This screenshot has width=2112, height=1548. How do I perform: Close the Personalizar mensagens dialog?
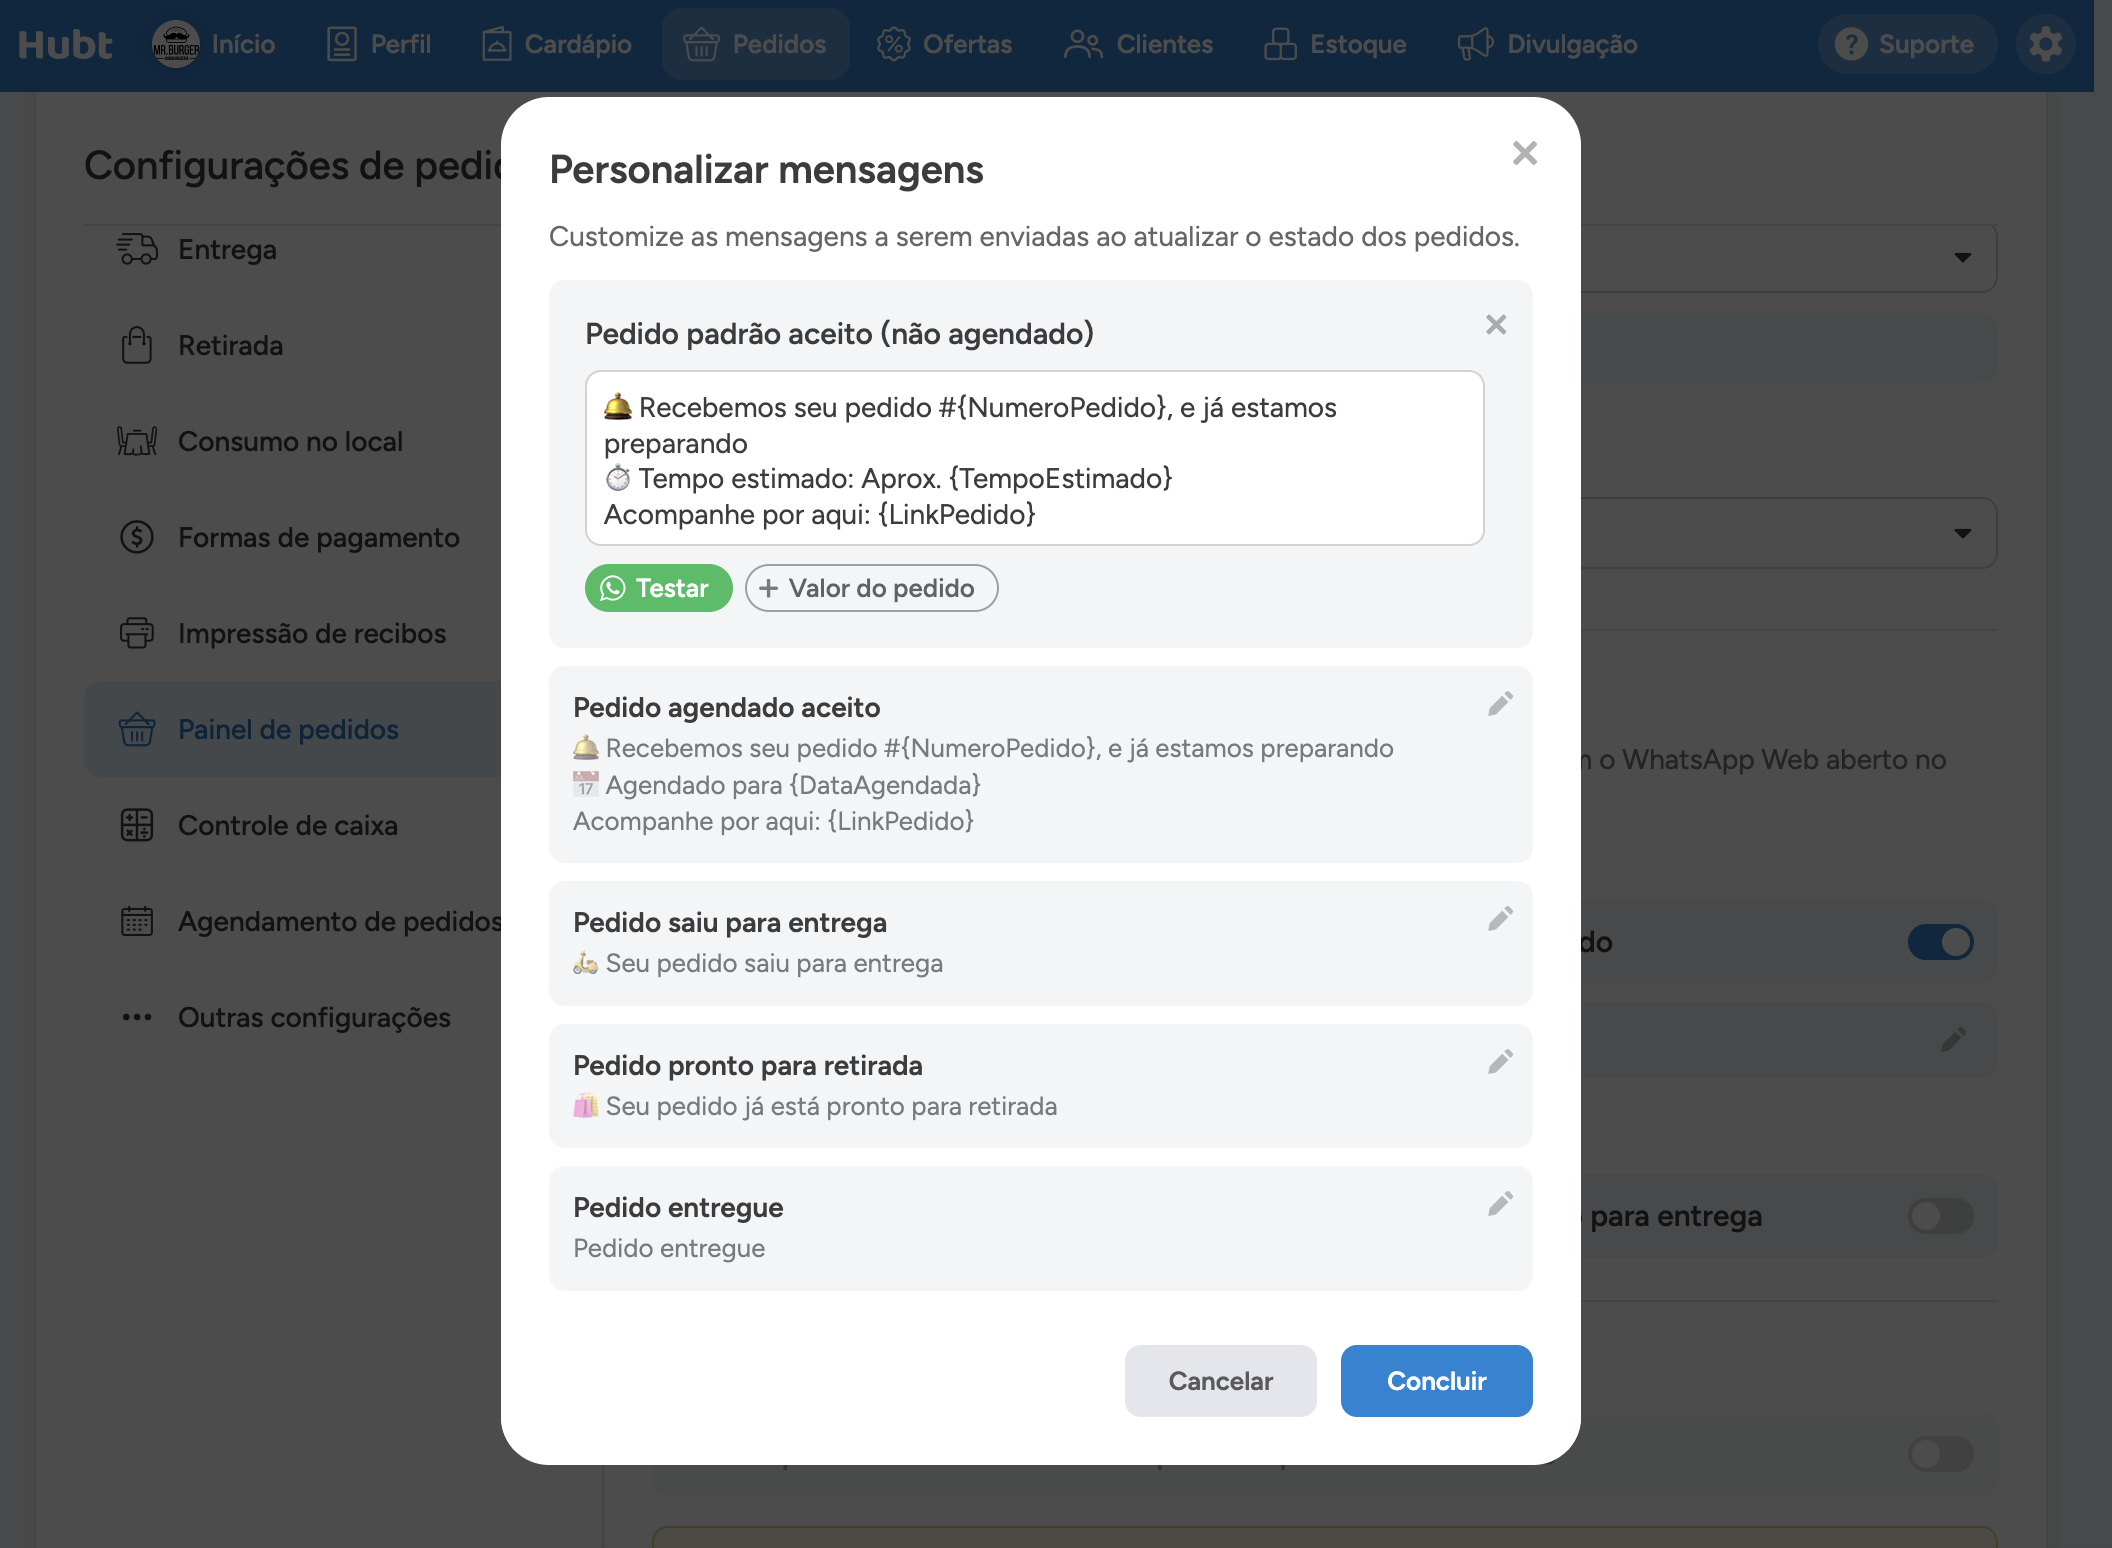point(1524,153)
